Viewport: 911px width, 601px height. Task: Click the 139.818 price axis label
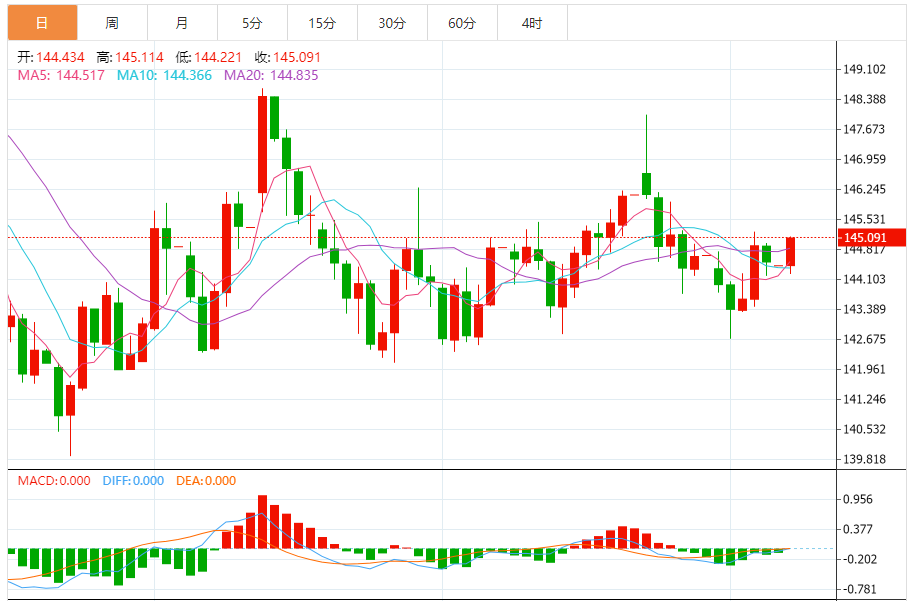click(x=865, y=459)
